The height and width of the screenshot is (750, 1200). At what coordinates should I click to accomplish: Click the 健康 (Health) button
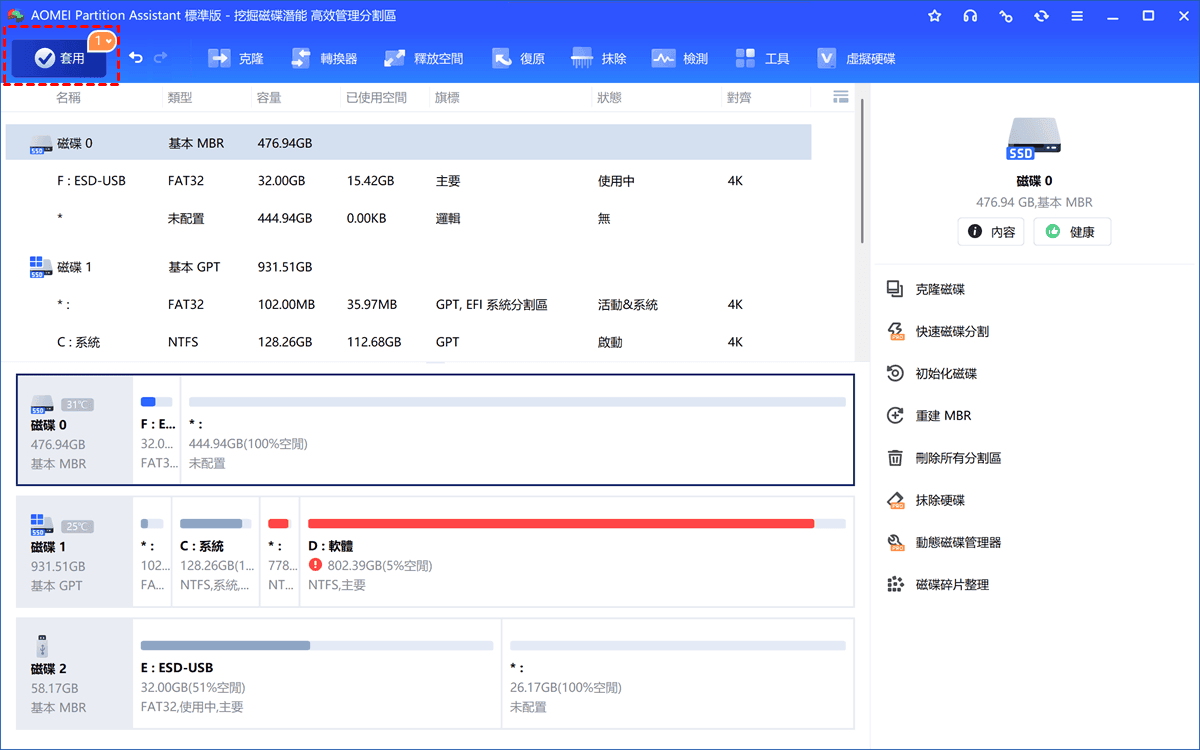pos(1071,232)
